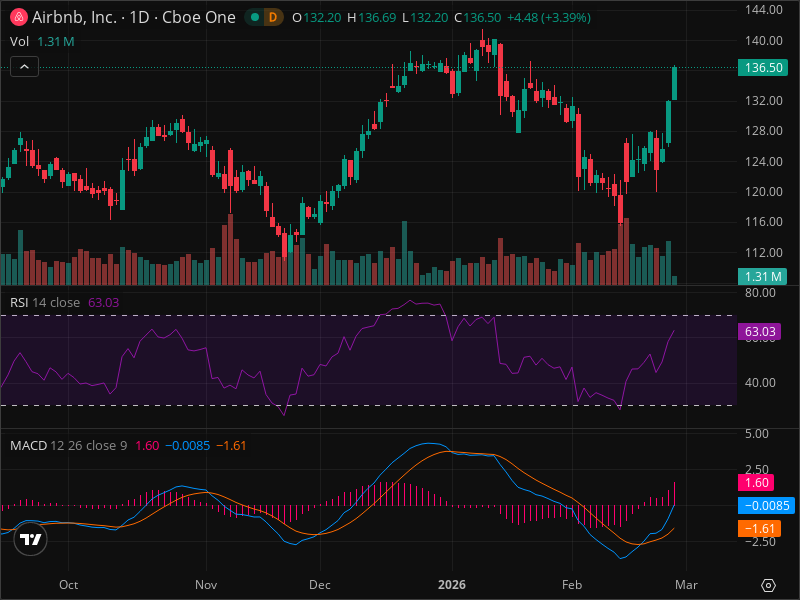Click the 140.00 price scale value
This screenshot has width=800, height=600.
click(763, 41)
